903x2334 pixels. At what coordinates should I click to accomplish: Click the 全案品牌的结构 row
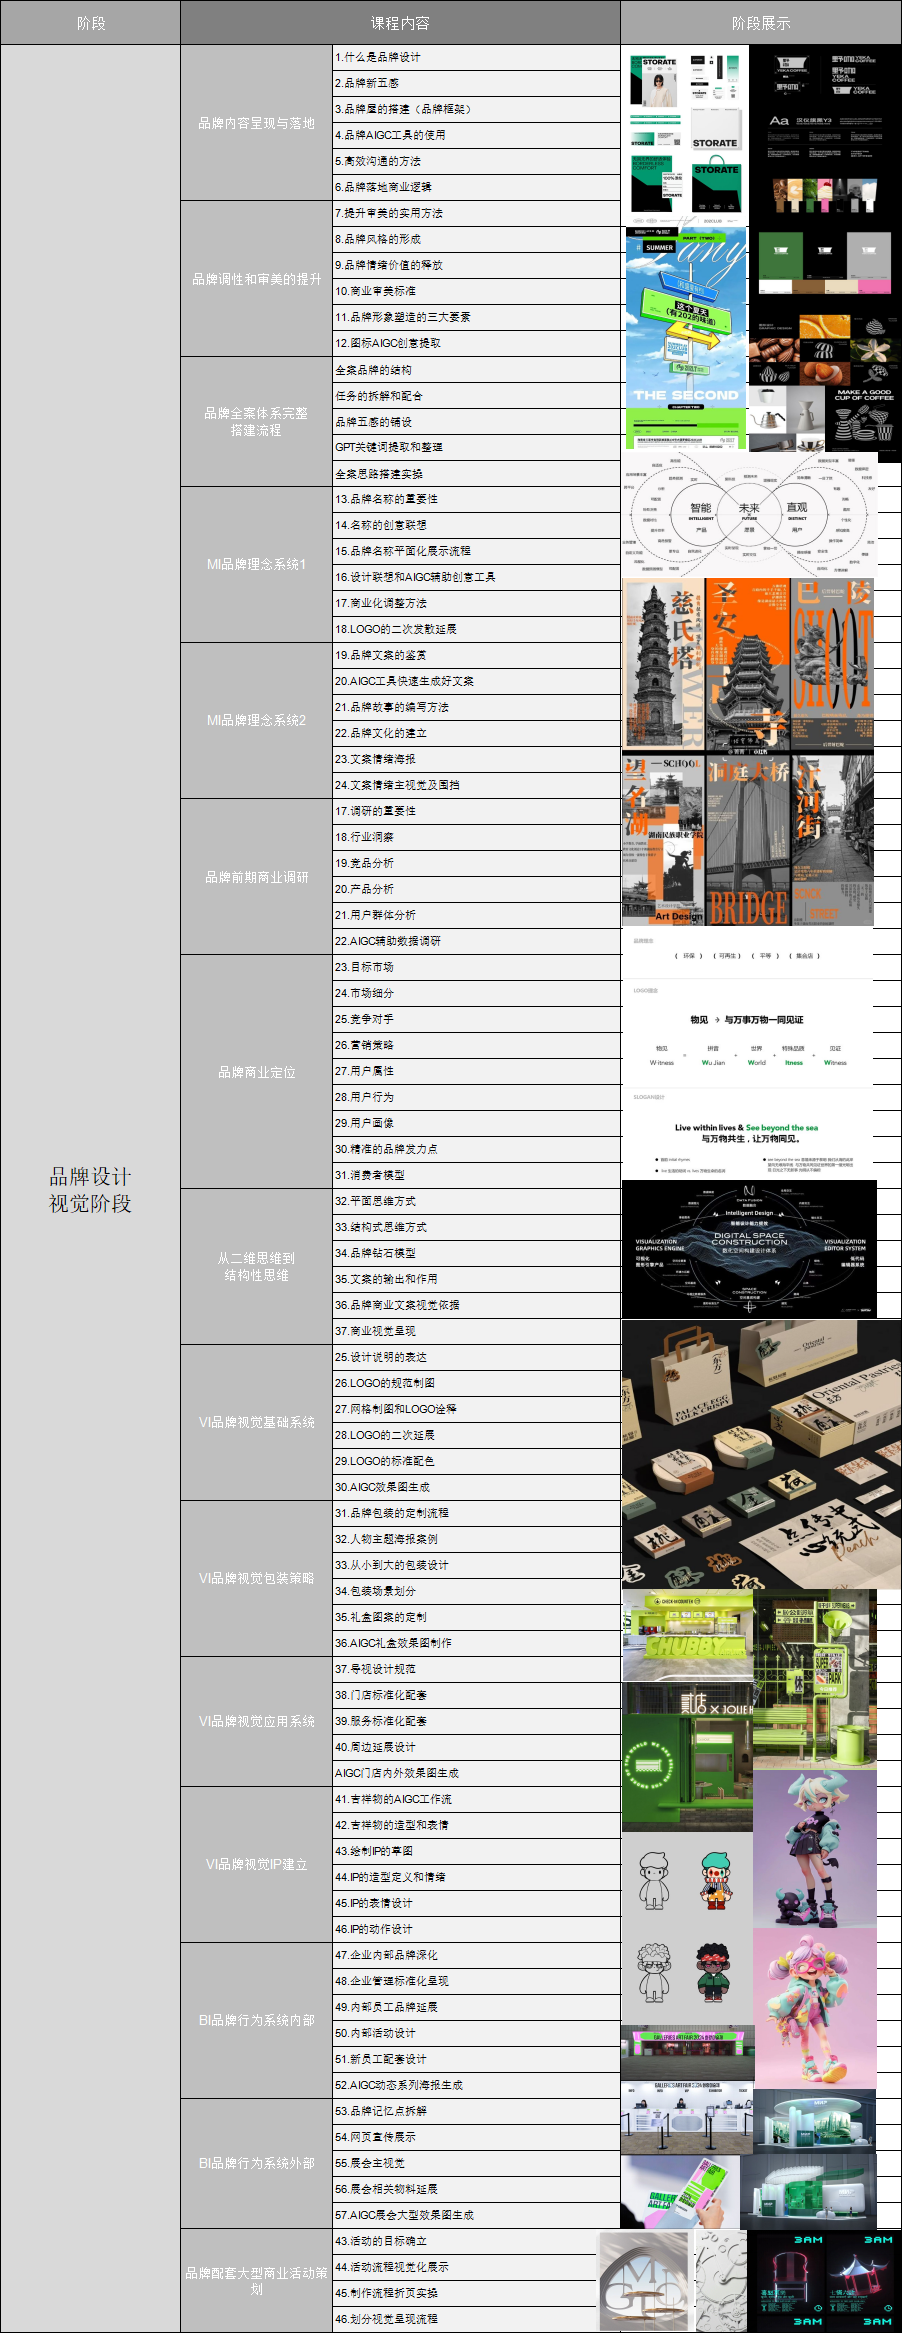[x=476, y=370]
